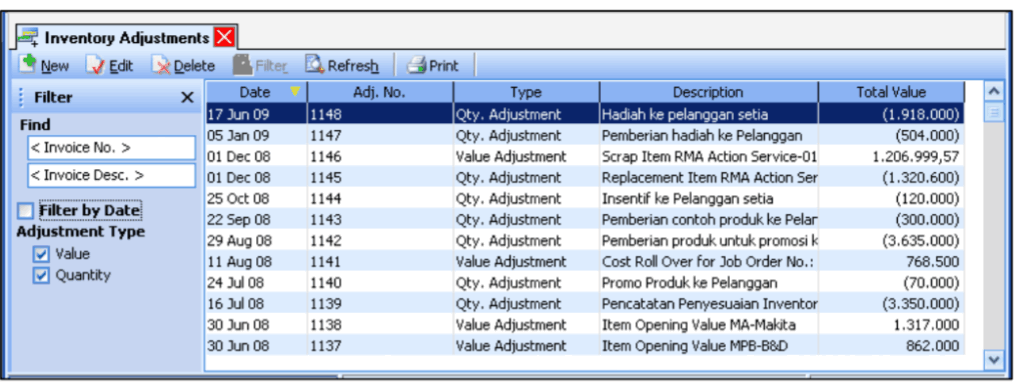This screenshot has height=391, width=1024.
Task: Click the Print toolbar icon
Action: click(x=417, y=65)
